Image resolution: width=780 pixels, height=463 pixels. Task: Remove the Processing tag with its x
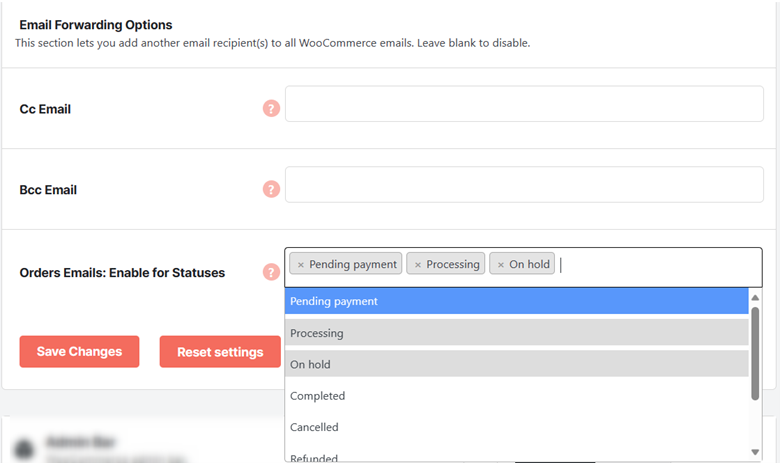[418, 265]
